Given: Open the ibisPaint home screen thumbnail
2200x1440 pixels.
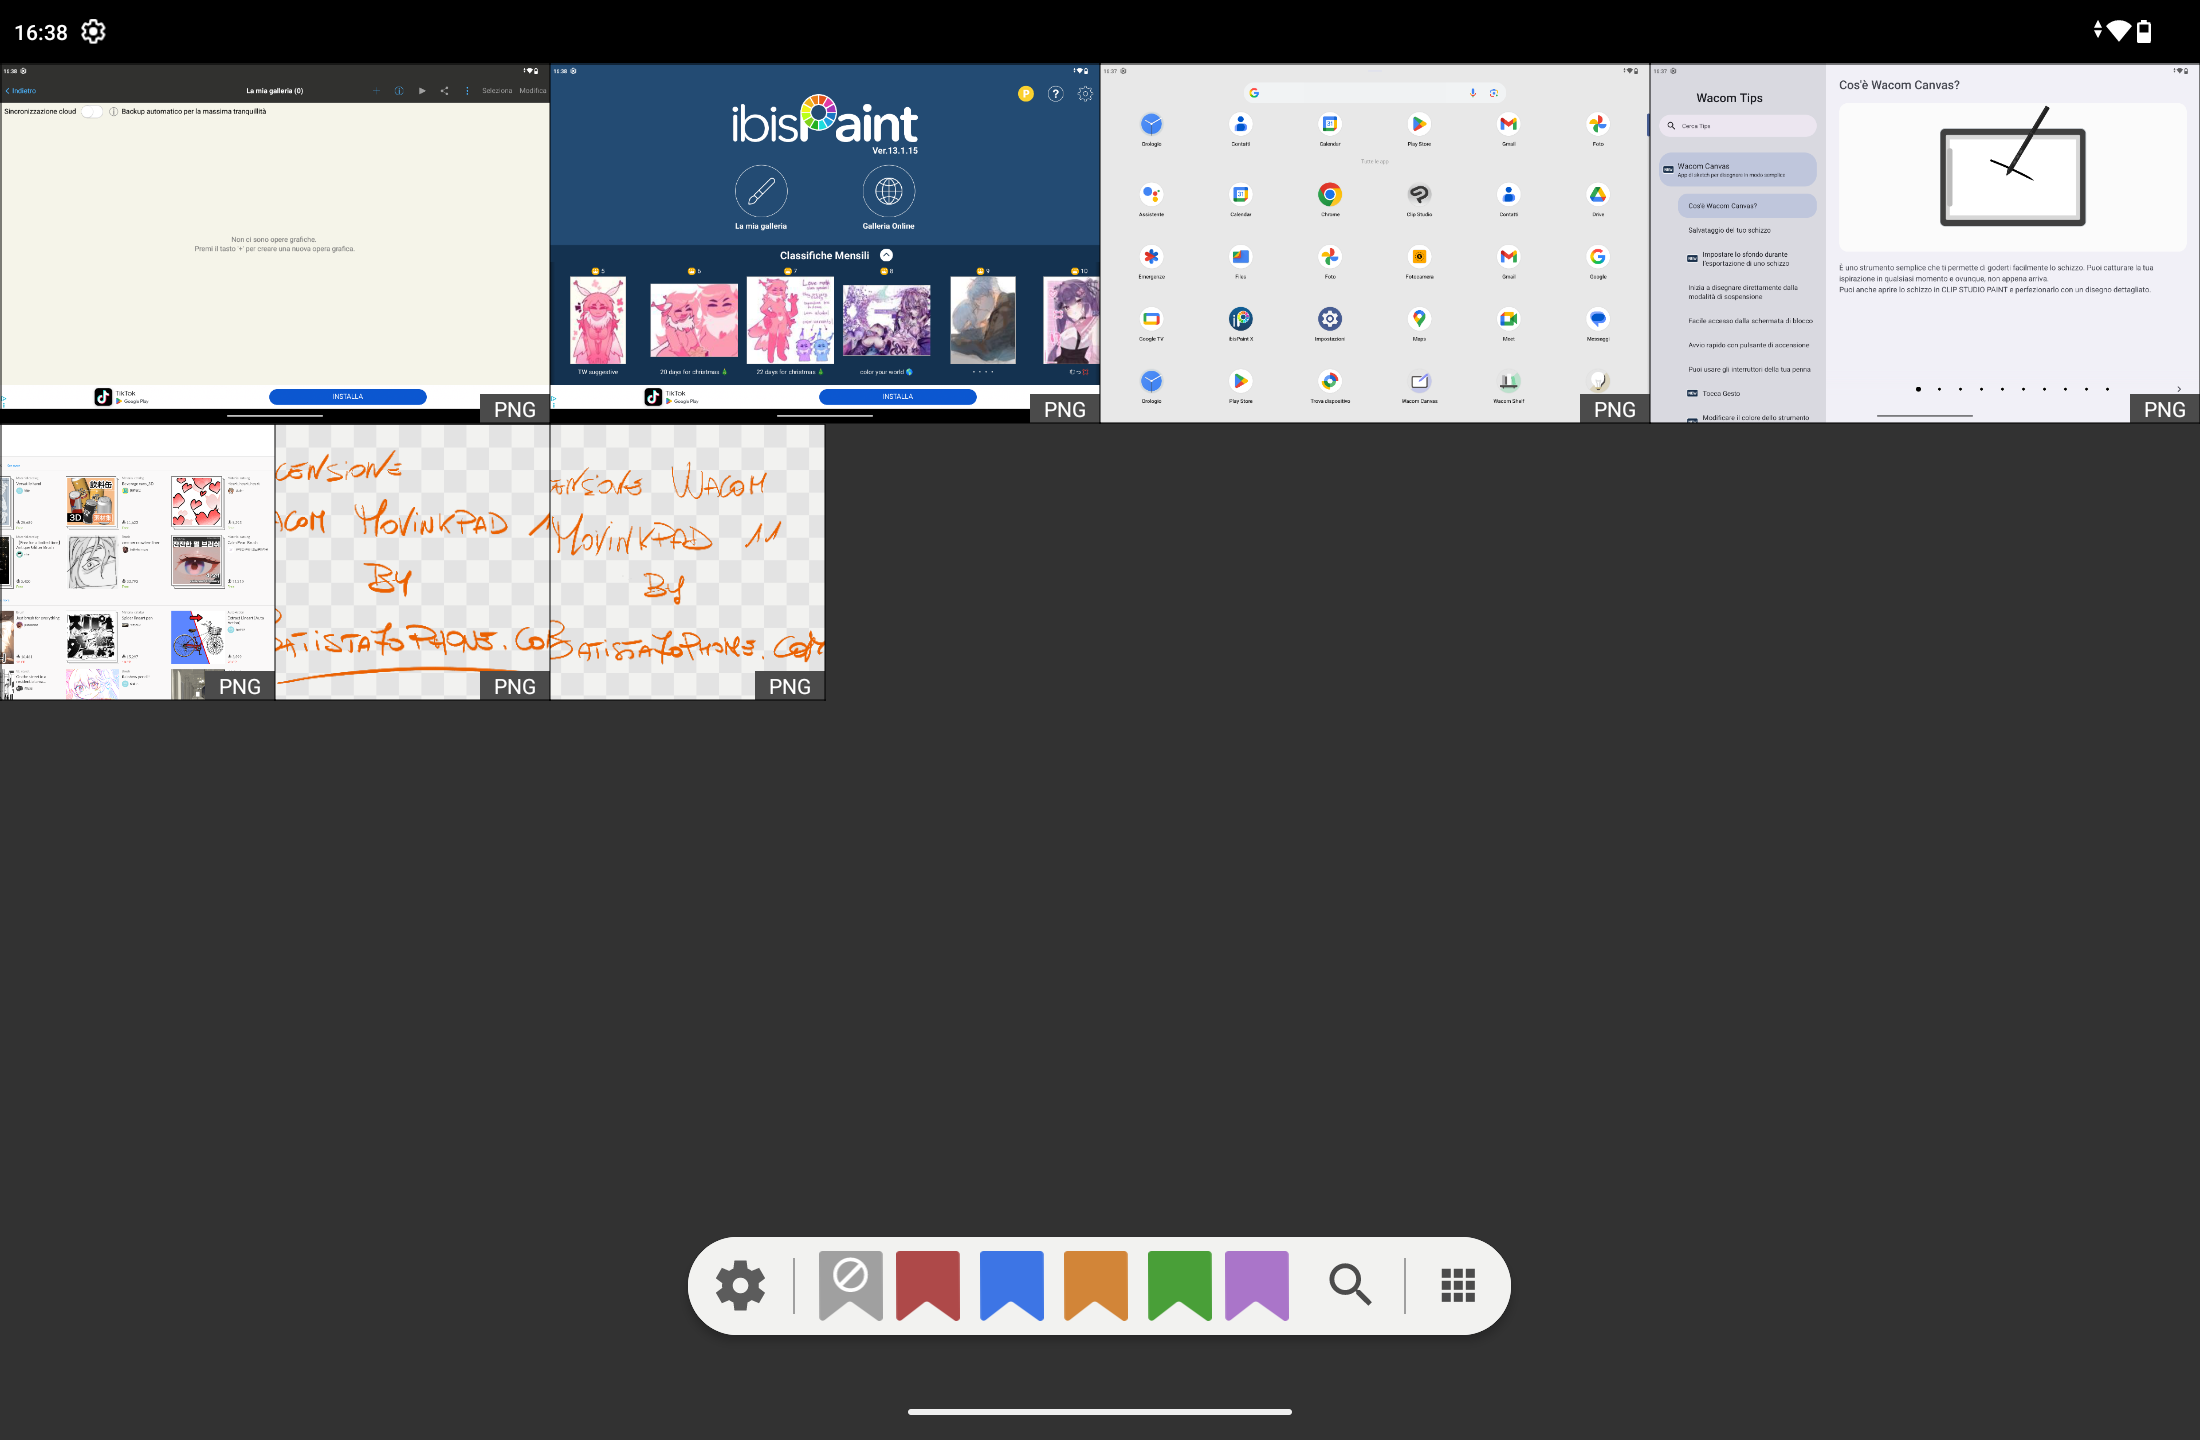Looking at the screenshot, I should [x=825, y=243].
